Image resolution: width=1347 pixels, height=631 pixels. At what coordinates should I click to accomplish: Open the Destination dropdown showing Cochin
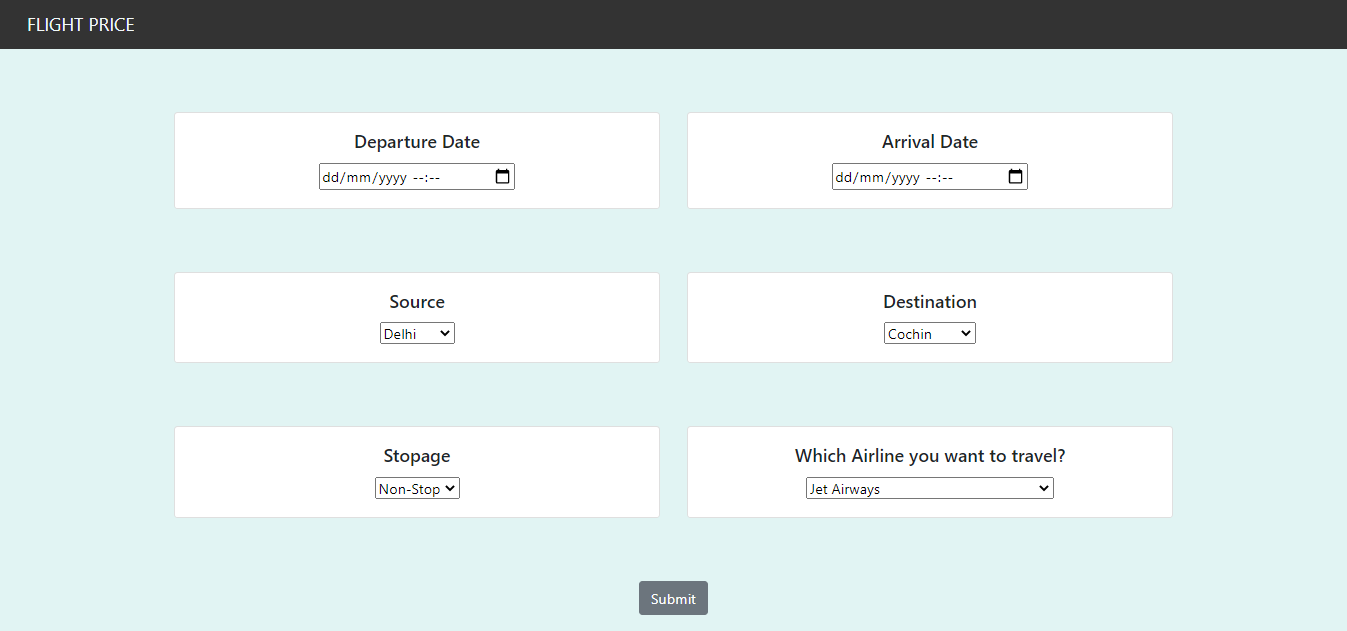click(930, 333)
